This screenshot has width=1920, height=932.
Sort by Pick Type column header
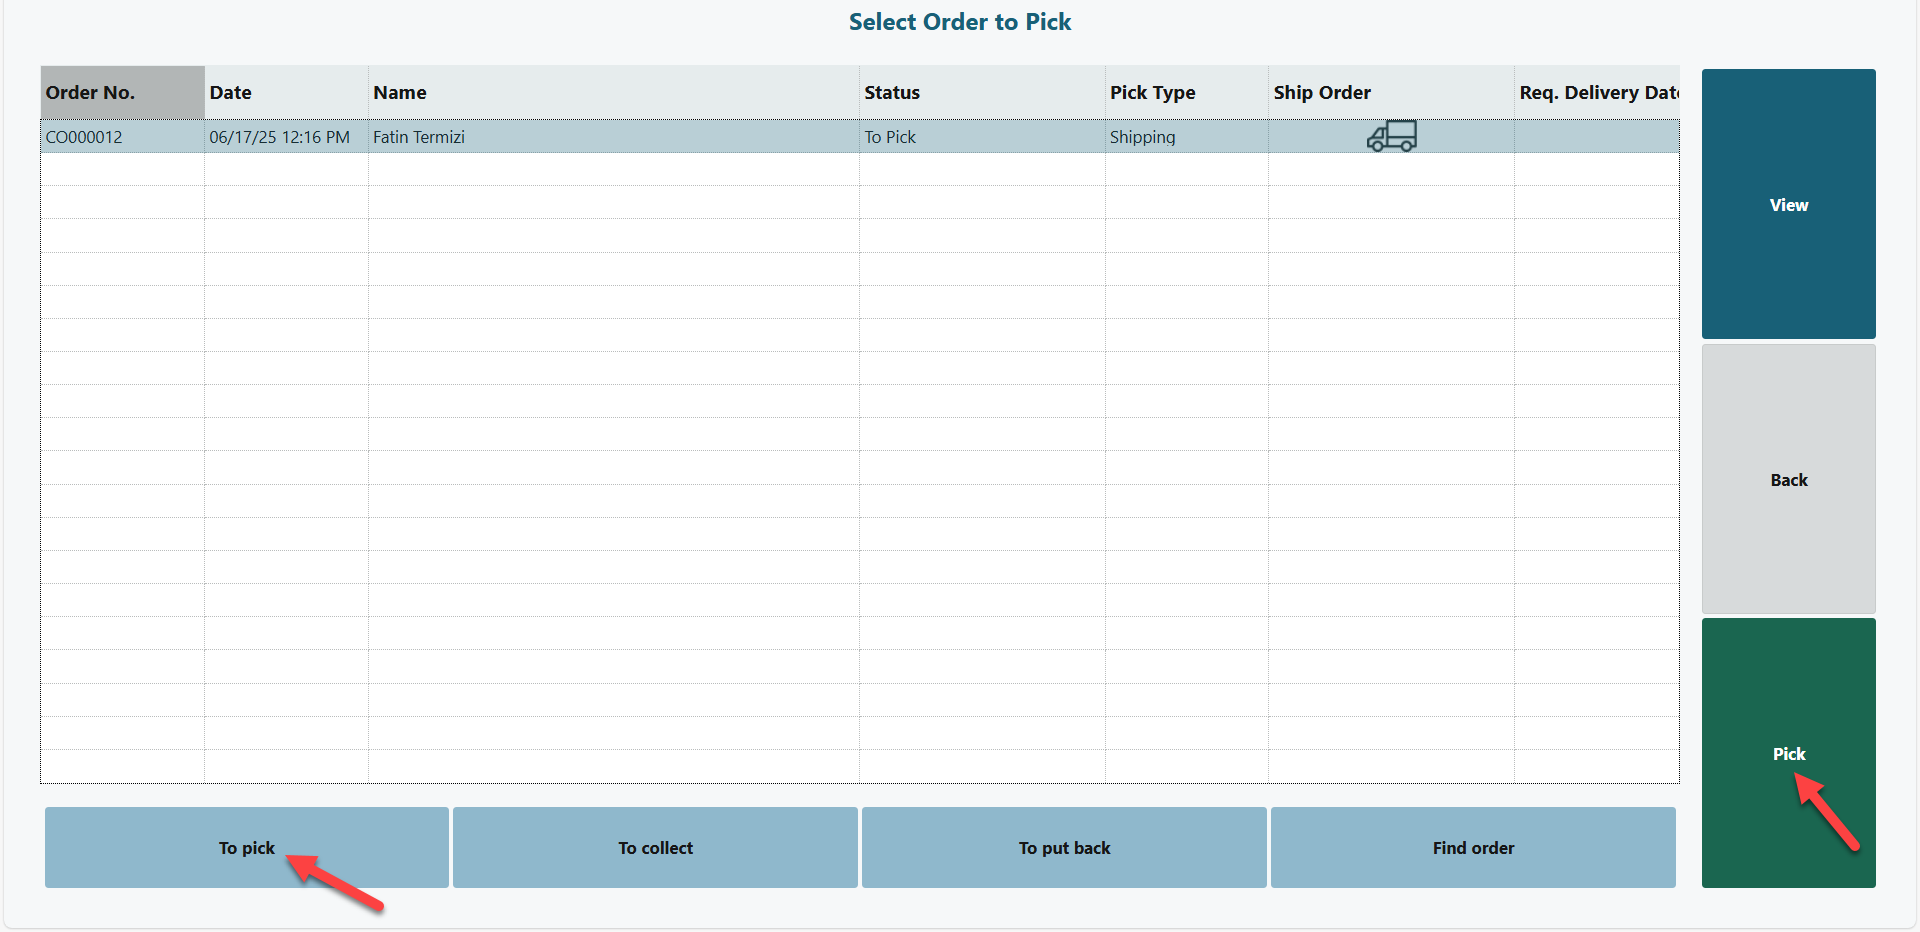pyautogui.click(x=1152, y=92)
